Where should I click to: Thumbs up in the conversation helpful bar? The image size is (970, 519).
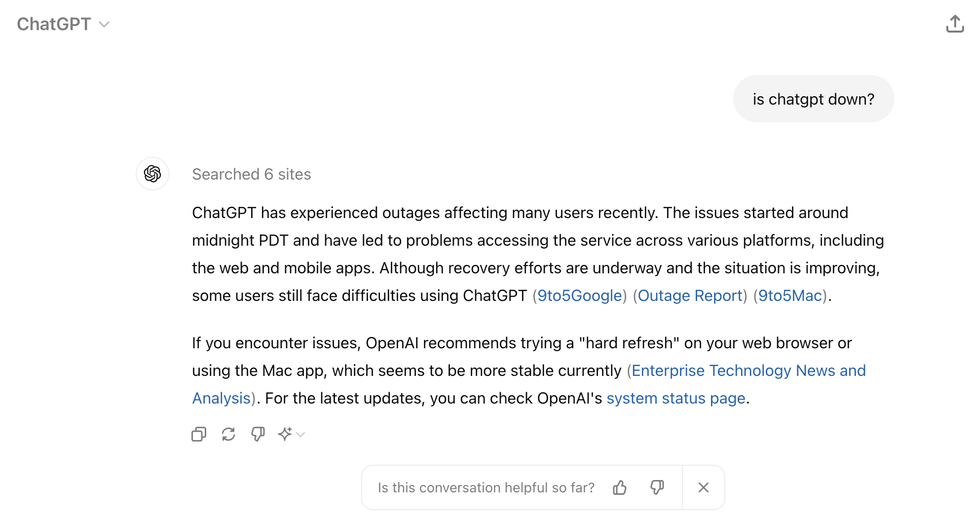(620, 488)
